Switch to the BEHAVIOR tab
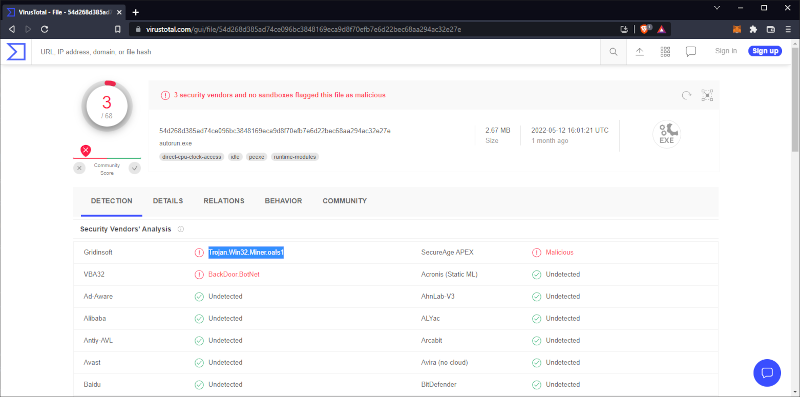The width and height of the screenshot is (800, 397). [x=283, y=201]
